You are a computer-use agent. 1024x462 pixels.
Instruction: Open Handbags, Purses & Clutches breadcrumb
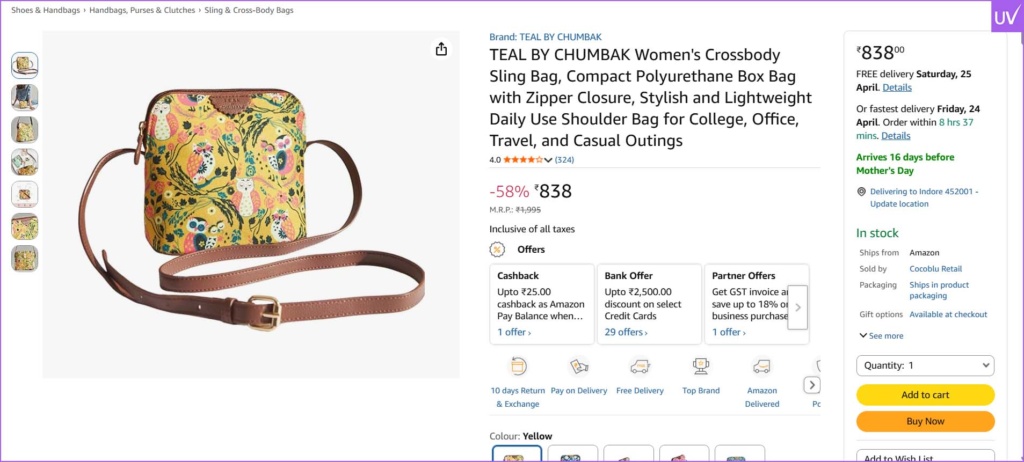[x=142, y=9]
